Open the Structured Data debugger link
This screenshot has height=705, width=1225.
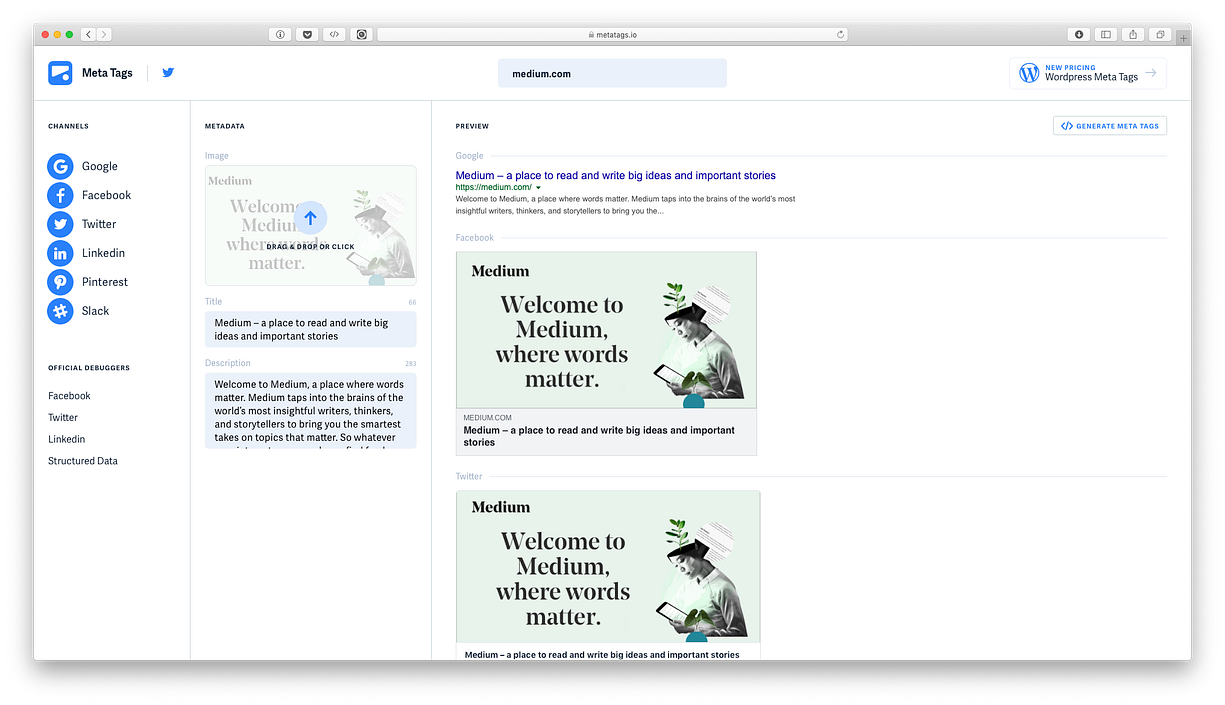pyautogui.click(x=83, y=461)
